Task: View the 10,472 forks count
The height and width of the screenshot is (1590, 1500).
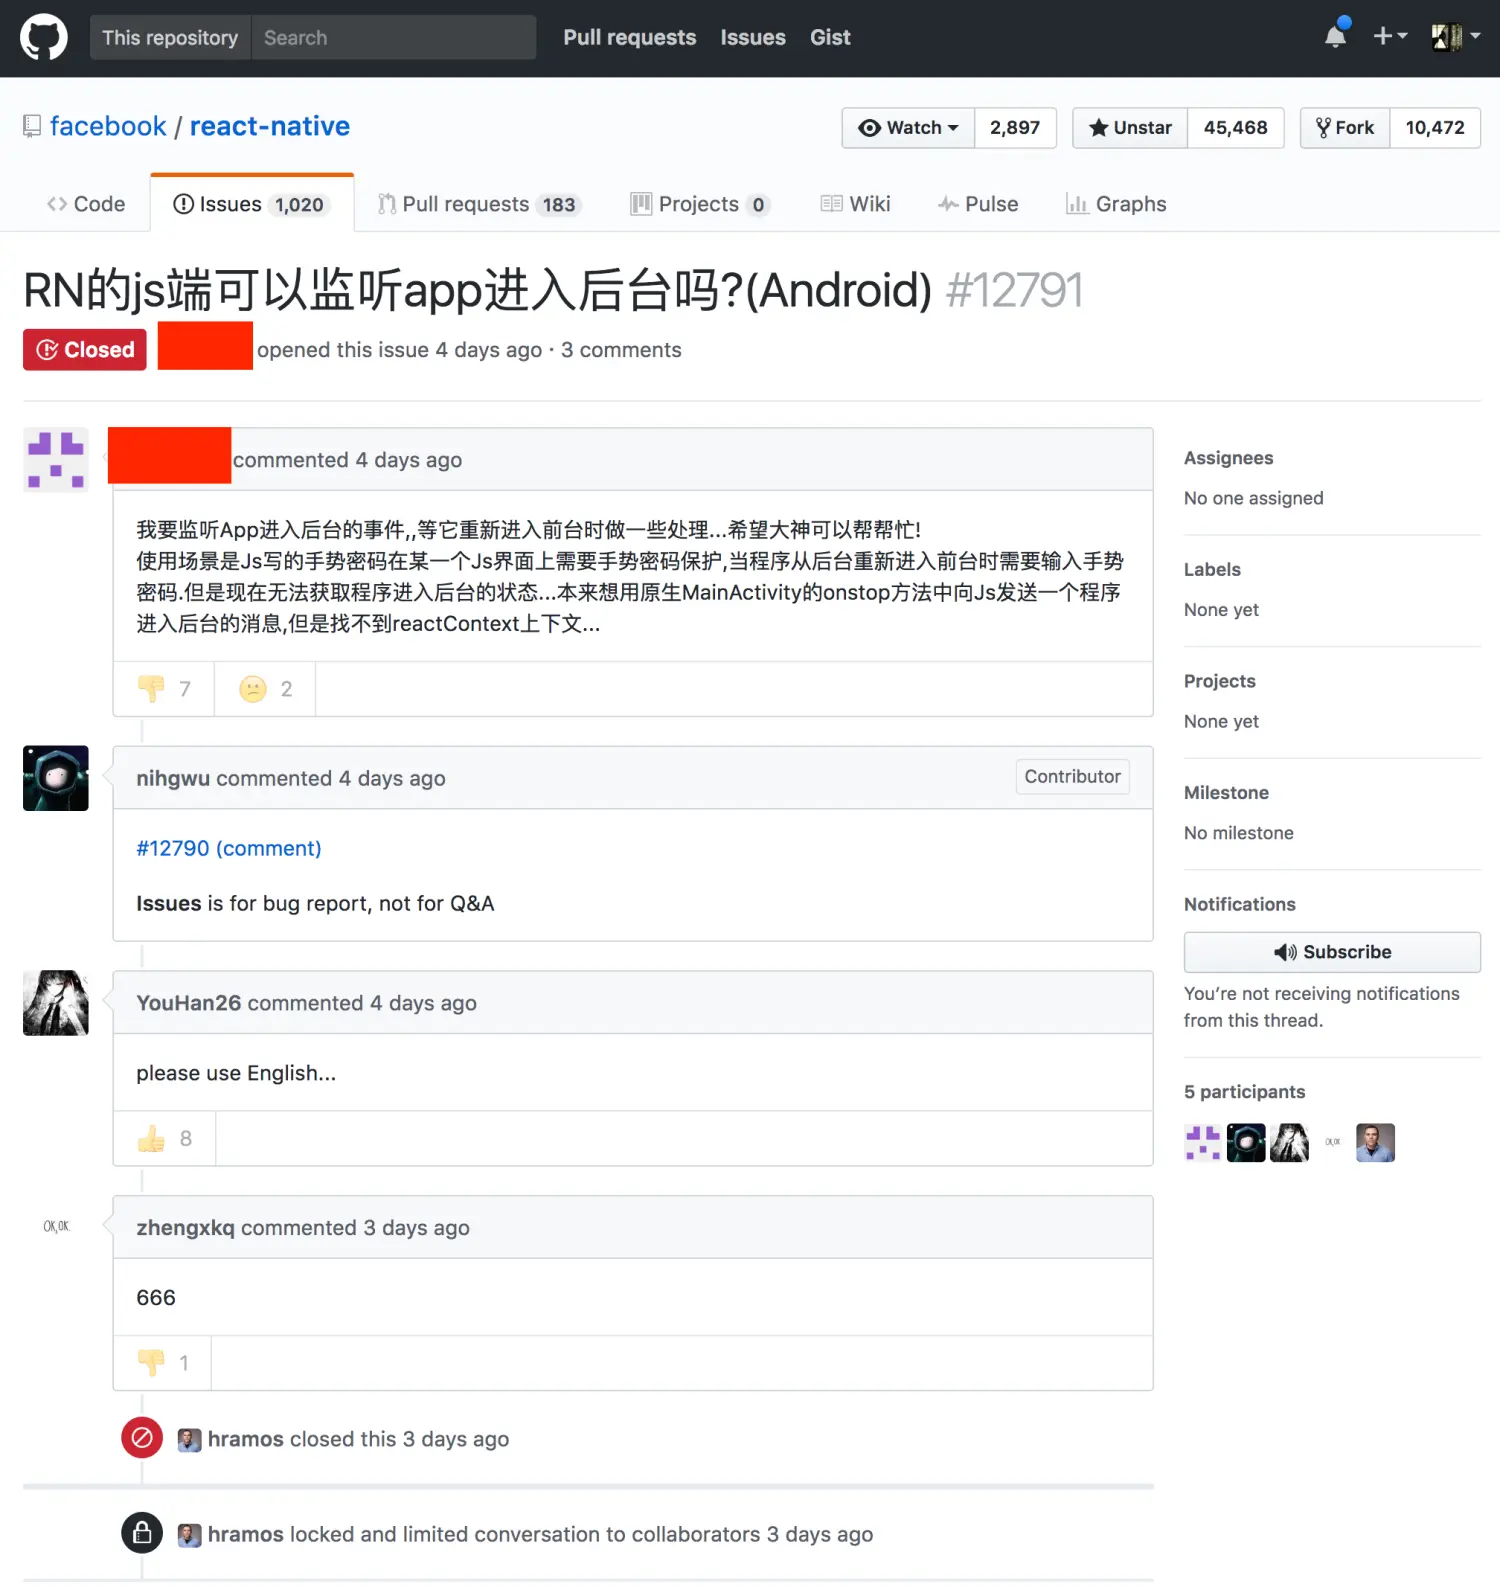Action: click(1435, 128)
